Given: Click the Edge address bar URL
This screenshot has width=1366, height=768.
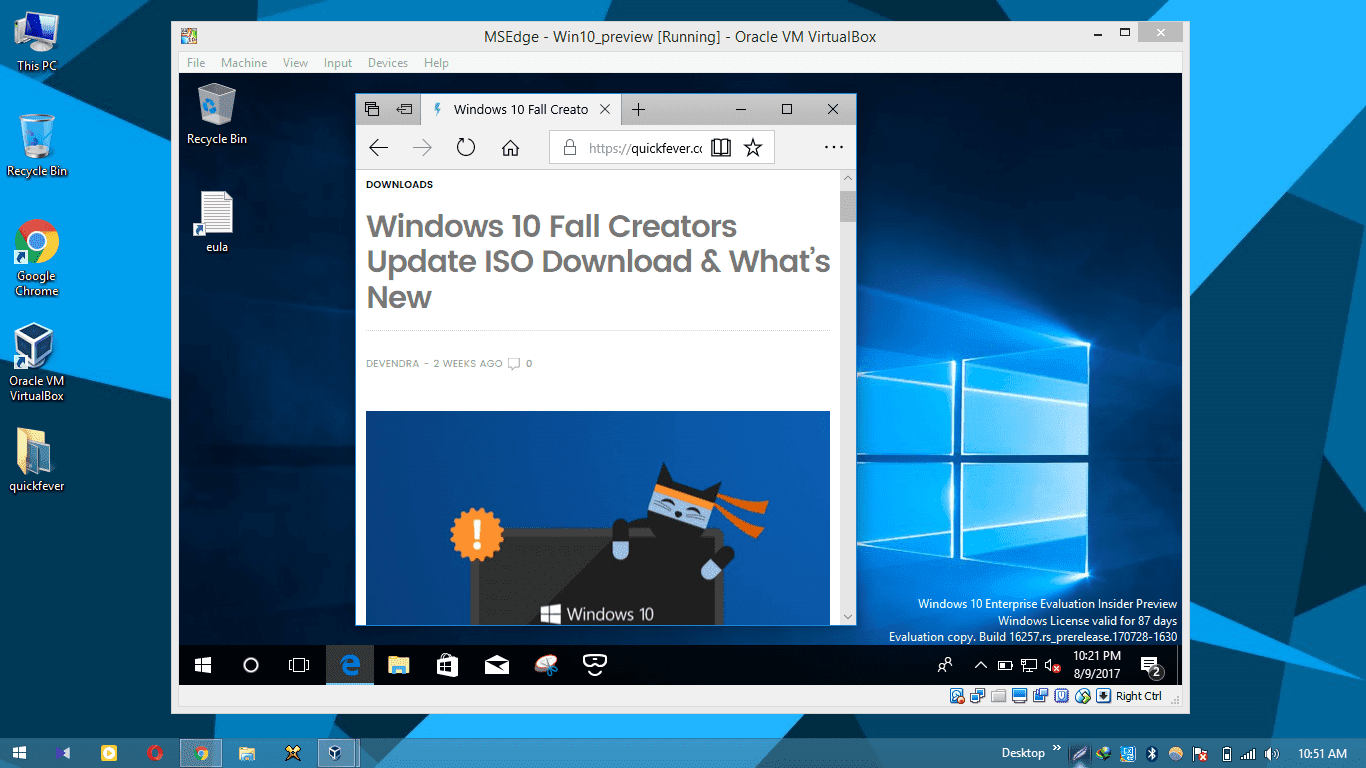Looking at the screenshot, I should 645,148.
